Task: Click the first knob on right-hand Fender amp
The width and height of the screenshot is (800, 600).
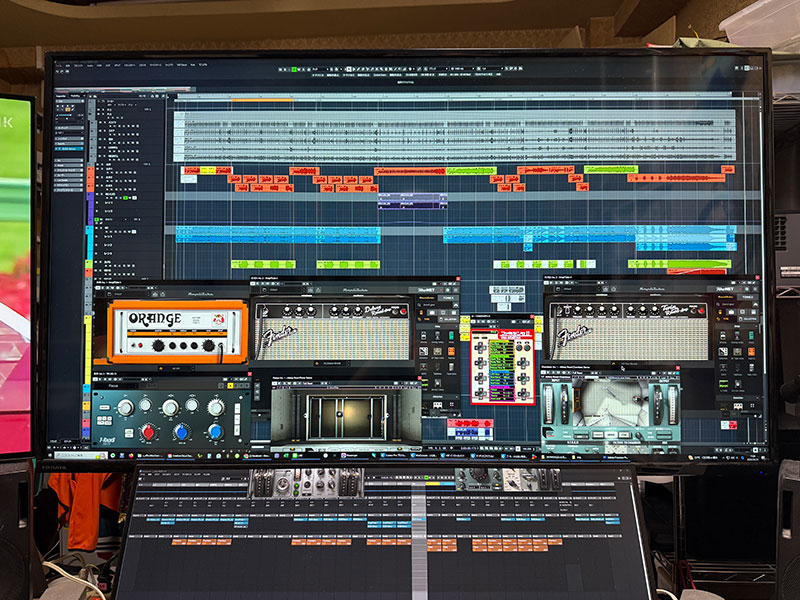Action: pyautogui.click(x=577, y=310)
